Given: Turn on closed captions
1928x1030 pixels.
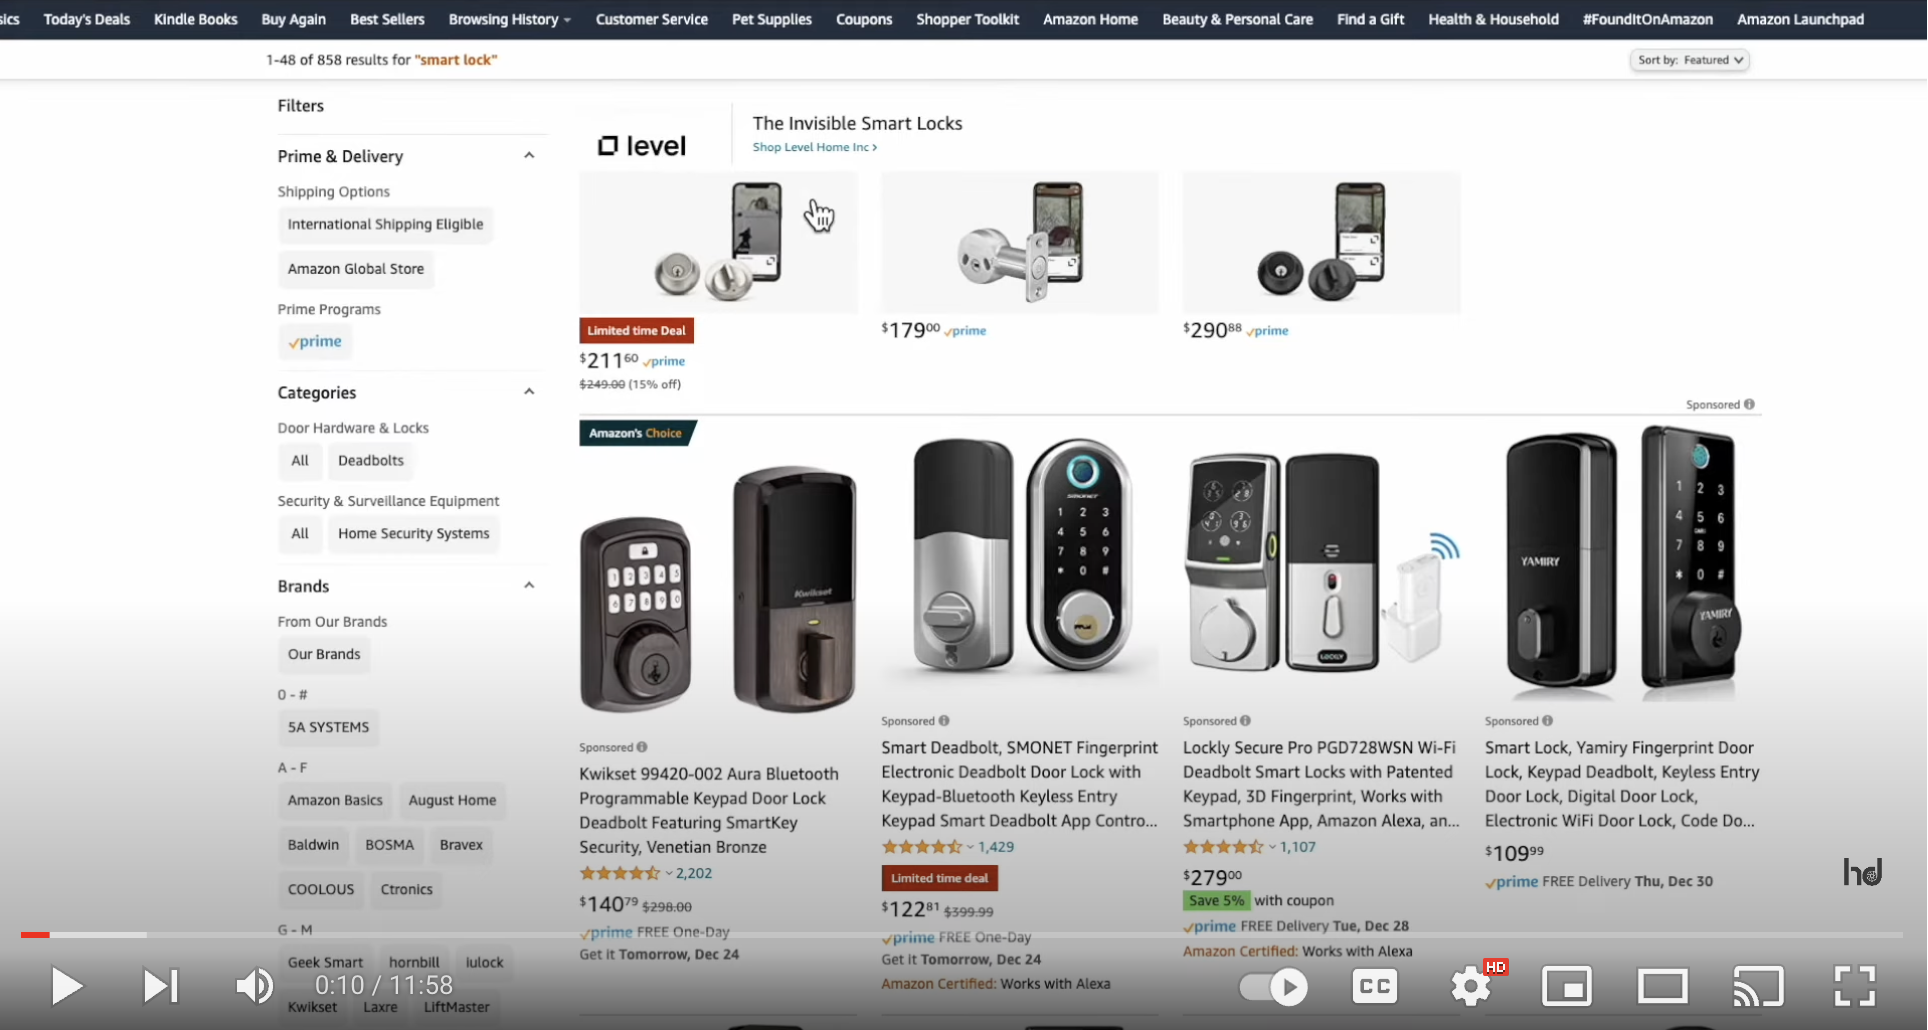Looking at the screenshot, I should pyautogui.click(x=1375, y=987).
